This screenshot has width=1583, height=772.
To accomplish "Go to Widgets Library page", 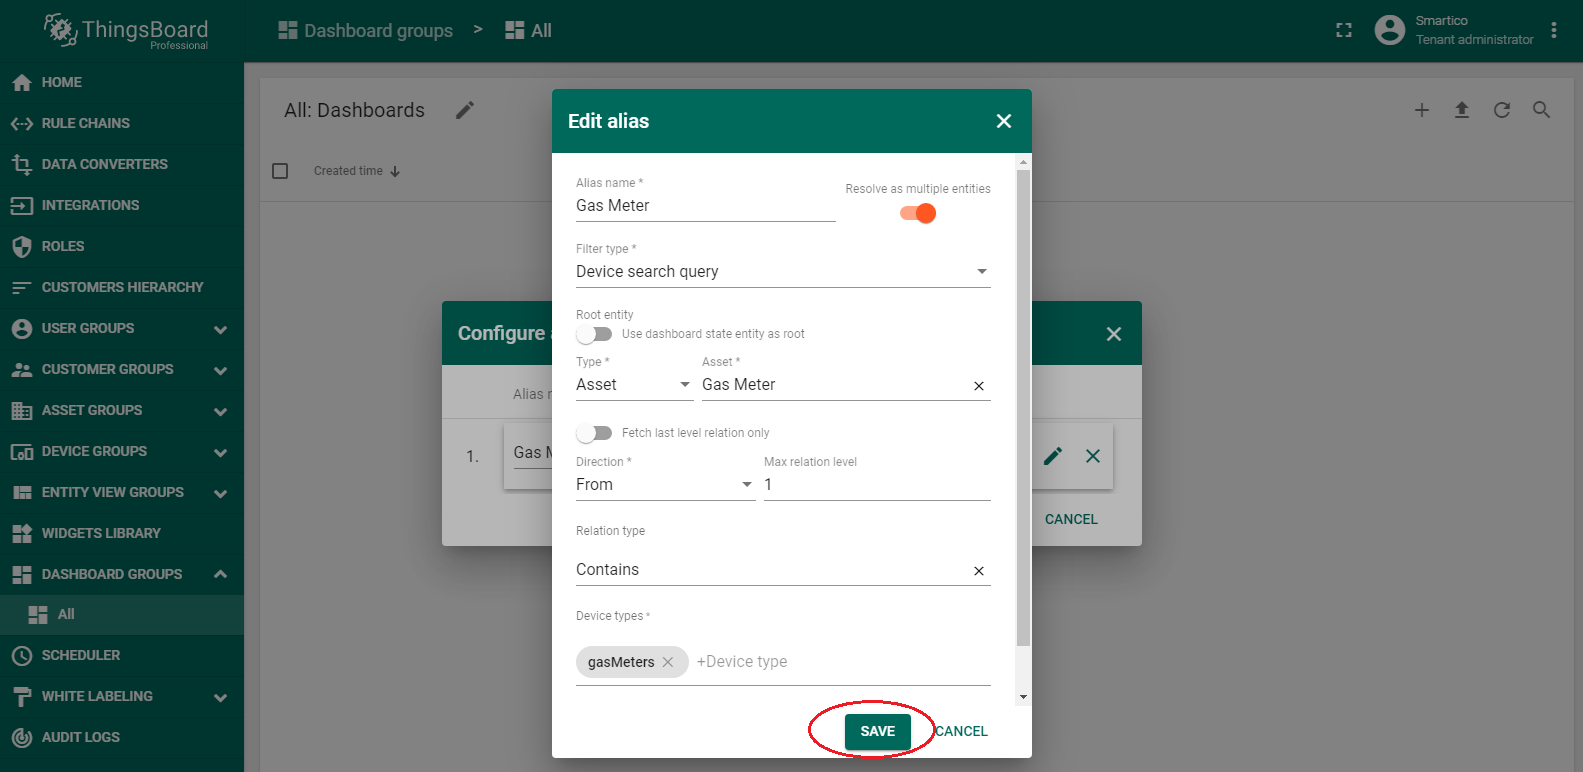I will tap(101, 533).
